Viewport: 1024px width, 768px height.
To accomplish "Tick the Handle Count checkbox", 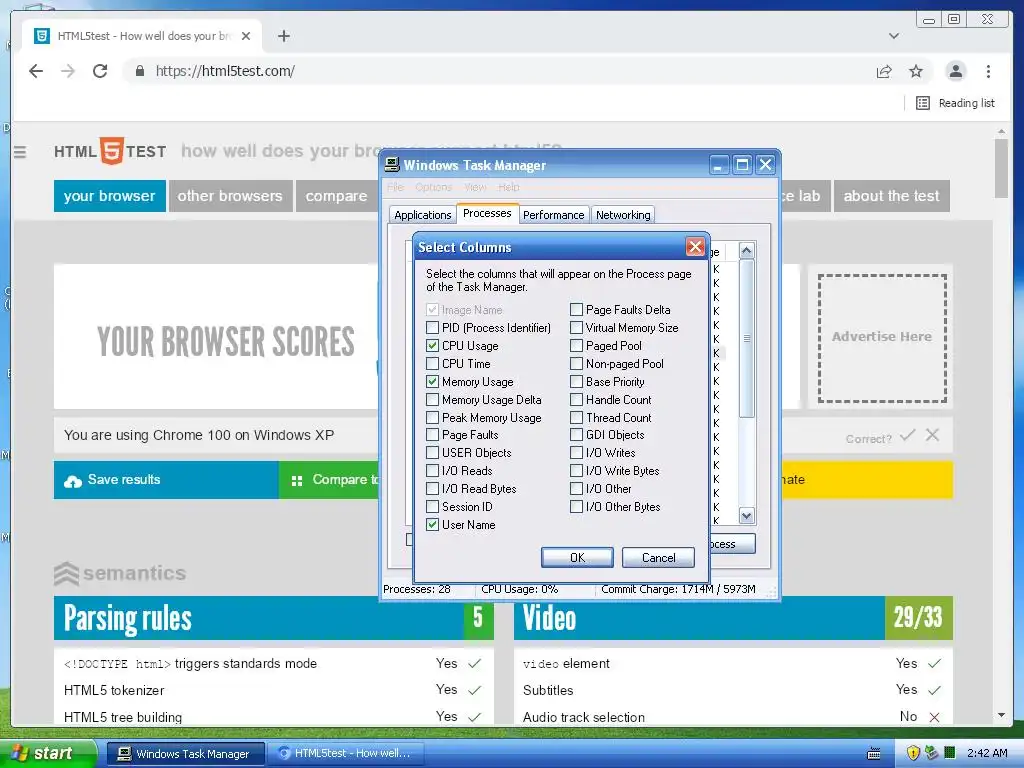I will (x=577, y=400).
